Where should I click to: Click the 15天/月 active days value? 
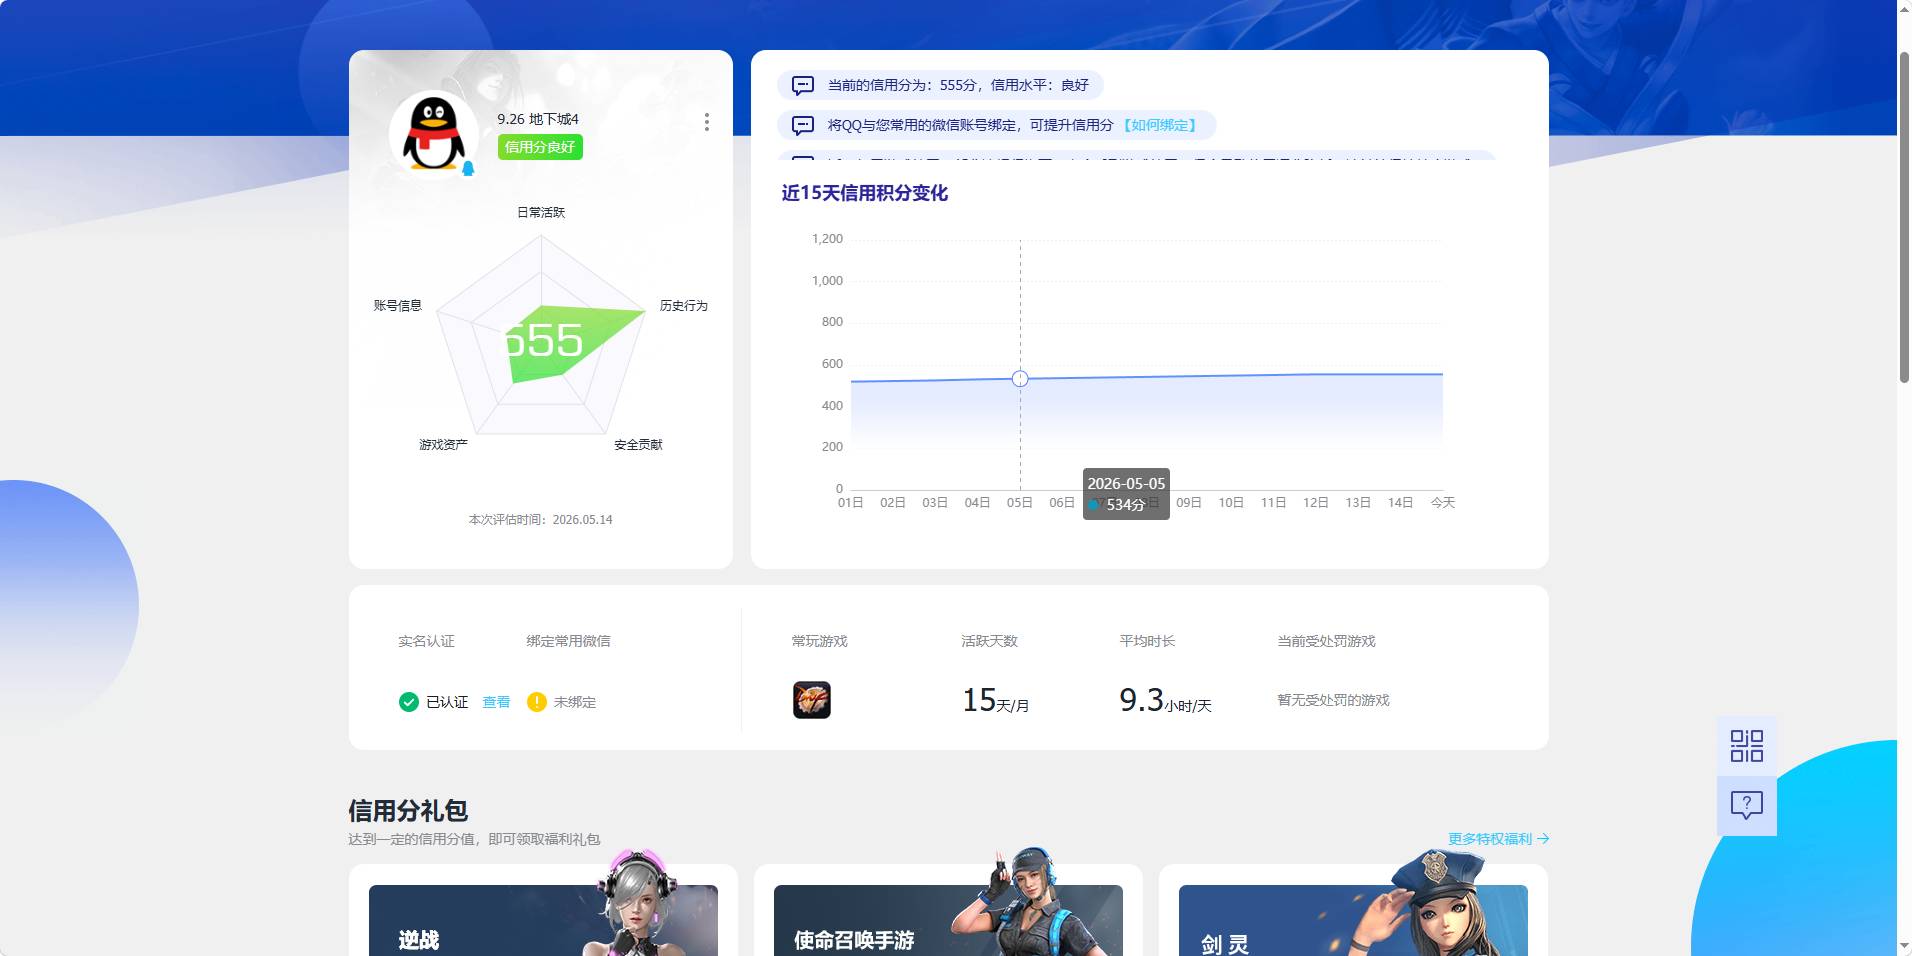tap(996, 700)
